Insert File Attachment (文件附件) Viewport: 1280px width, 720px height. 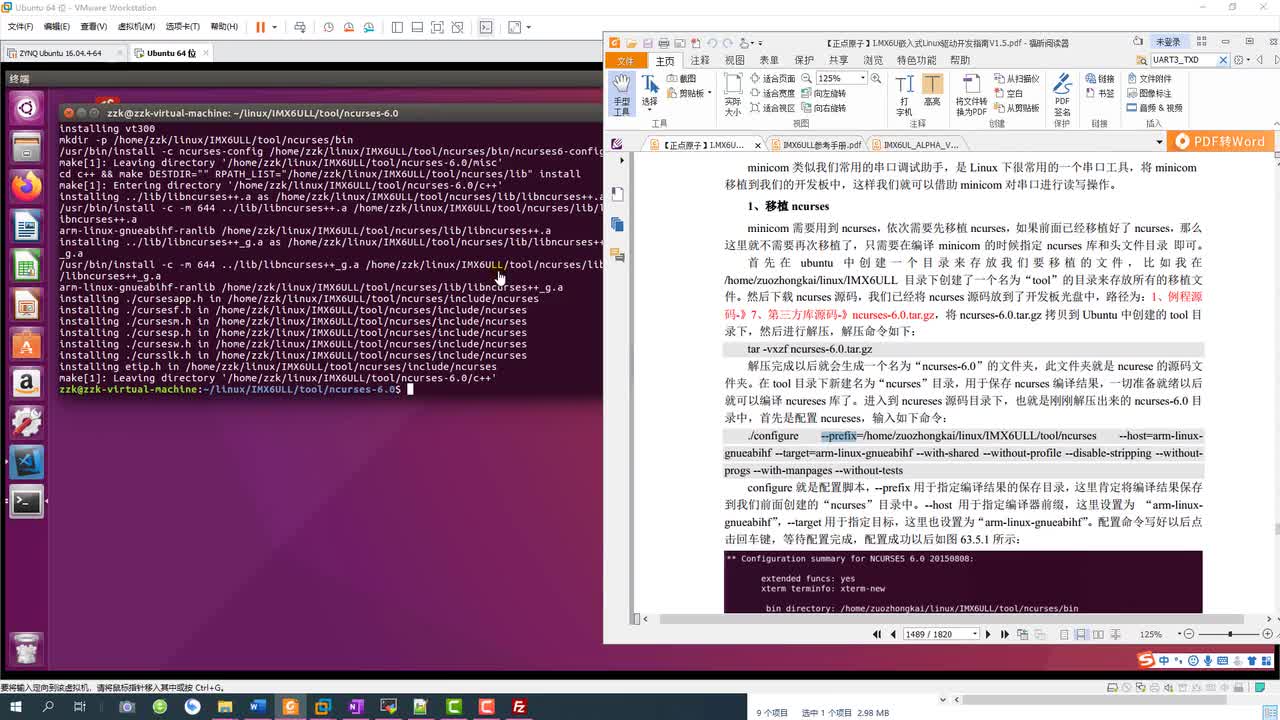click(x=1149, y=78)
